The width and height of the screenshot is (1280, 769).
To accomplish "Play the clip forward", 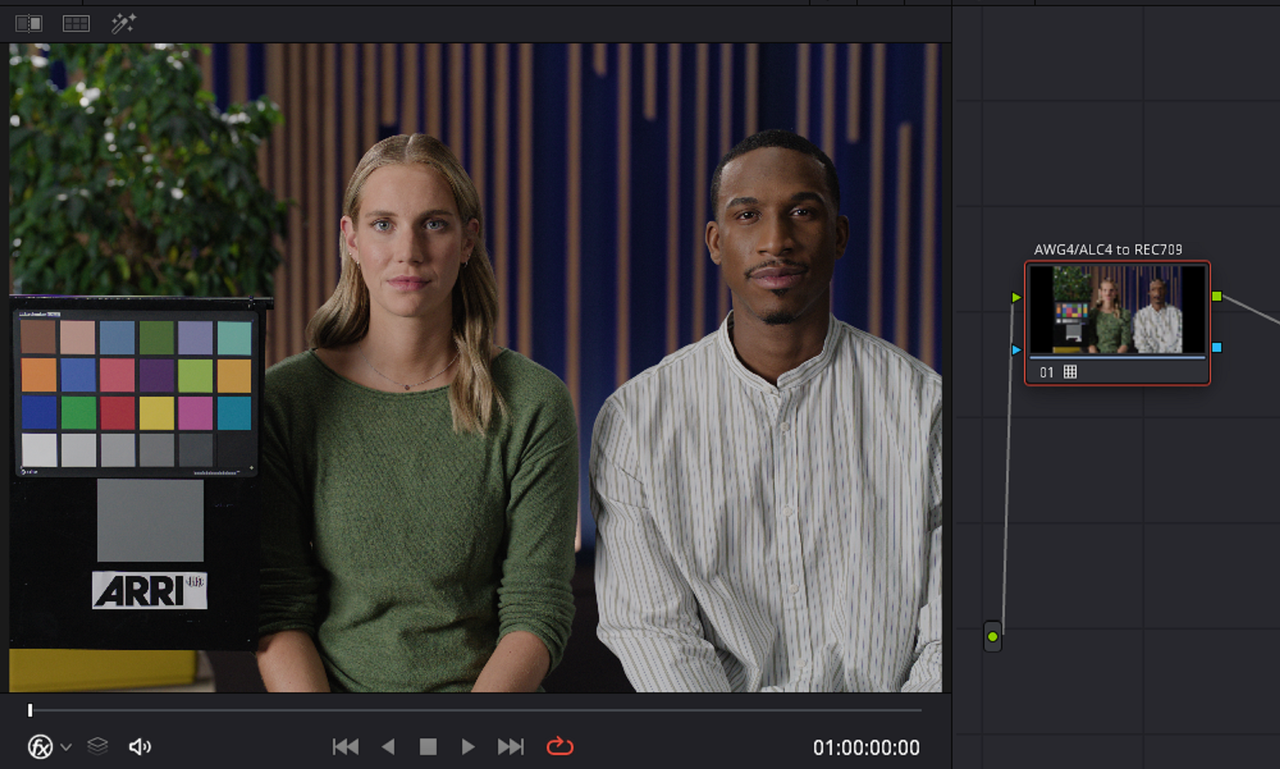I will 468,746.
